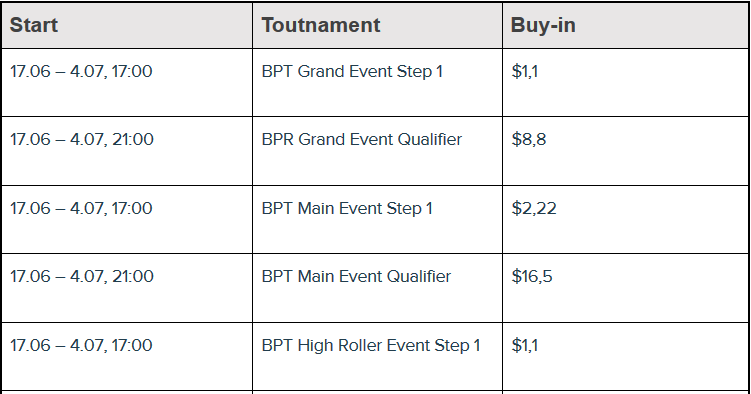The height and width of the screenshot is (394, 751).
Task: Click the word Qualifier in BPR row
Action: [x=430, y=139]
